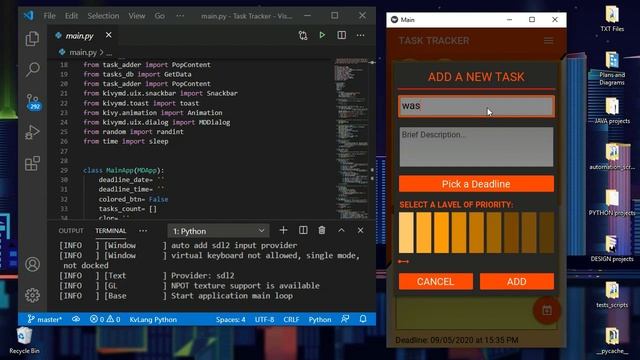This screenshot has height=360, width=640.
Task: Open the Manage gear in activity bar
Action: [x=32, y=295]
